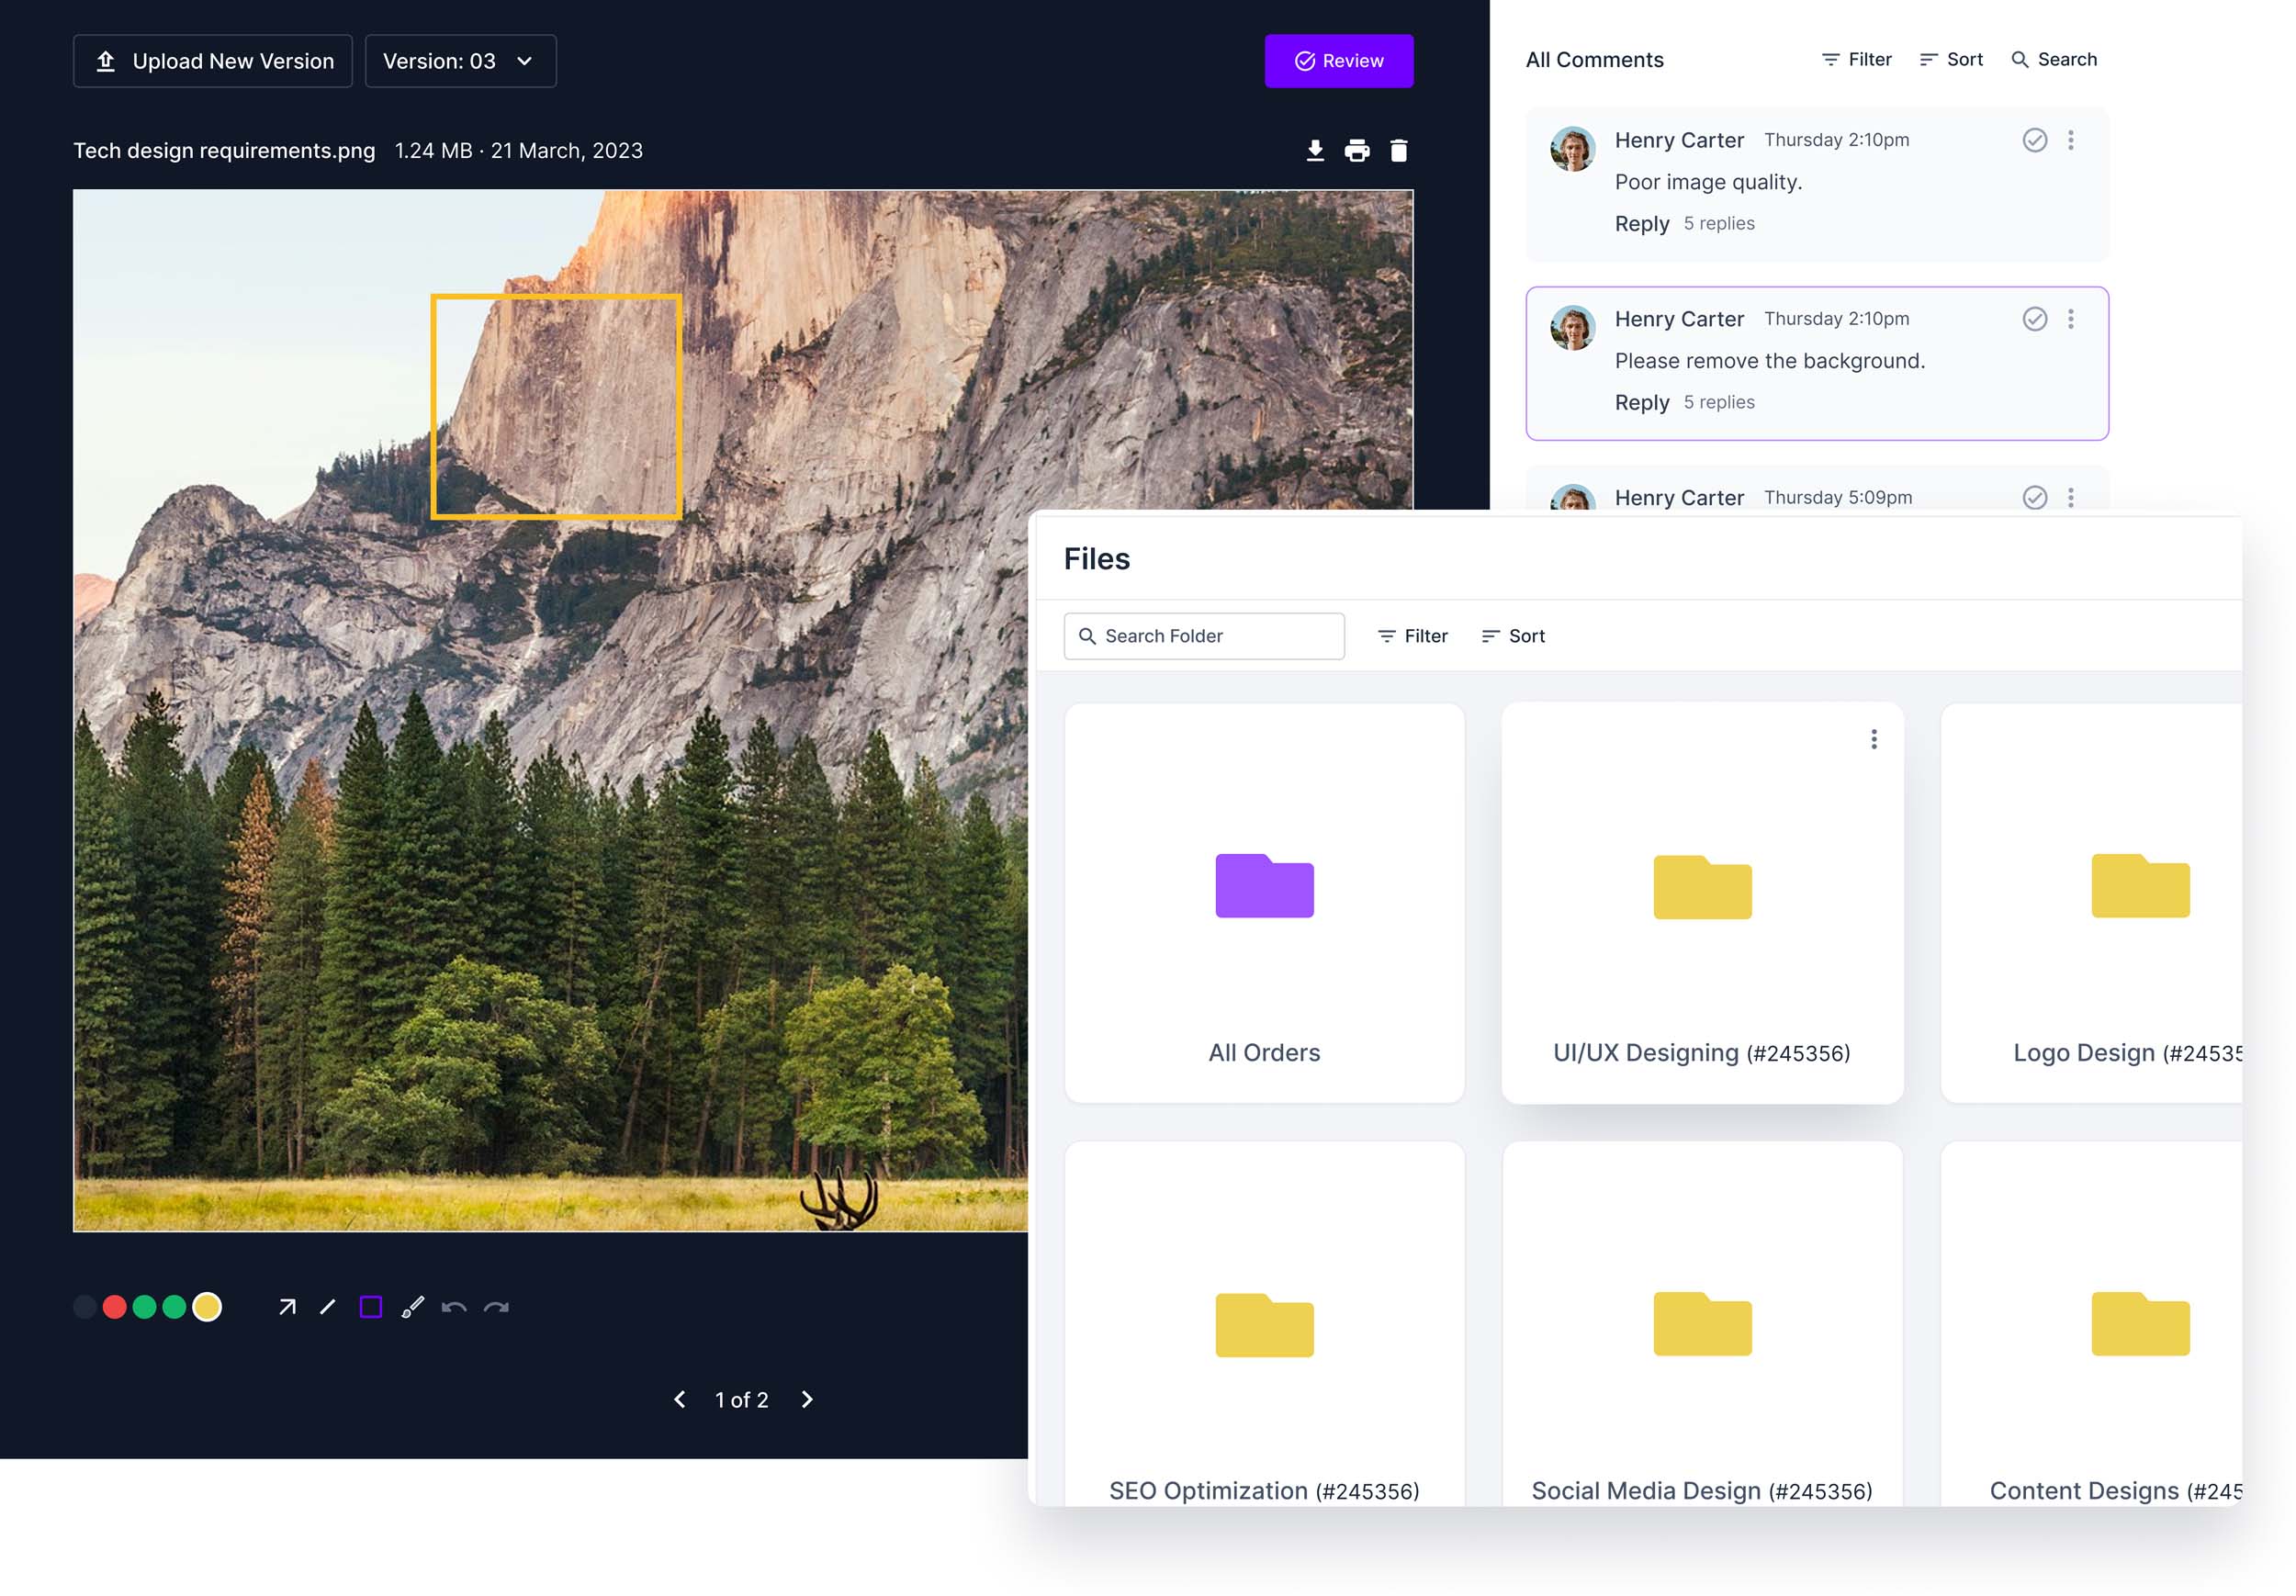Pick the red color swatch
Viewport: 2296px width, 1596px height.
(114, 1307)
